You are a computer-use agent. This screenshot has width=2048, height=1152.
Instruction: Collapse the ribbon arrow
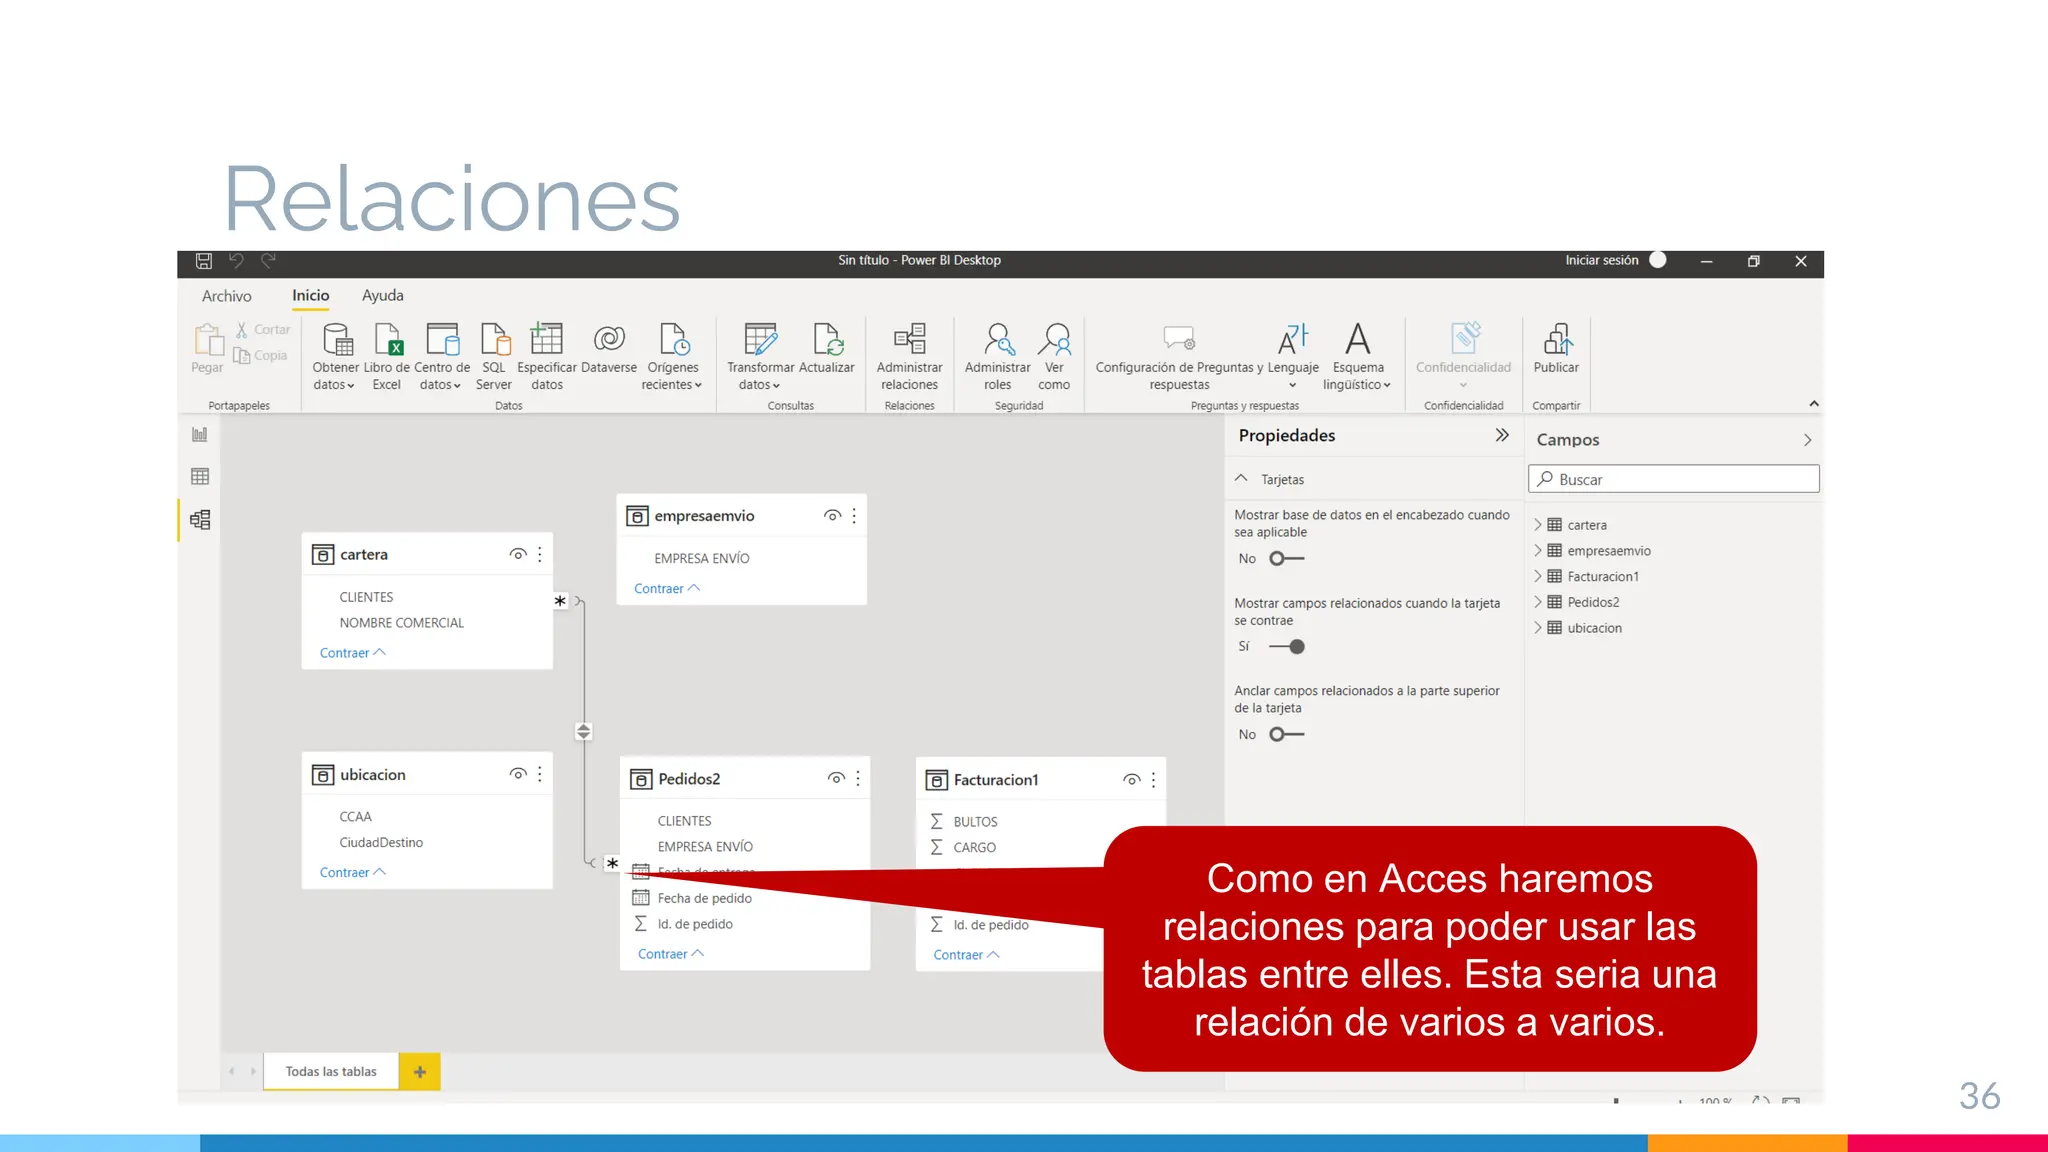[1814, 404]
